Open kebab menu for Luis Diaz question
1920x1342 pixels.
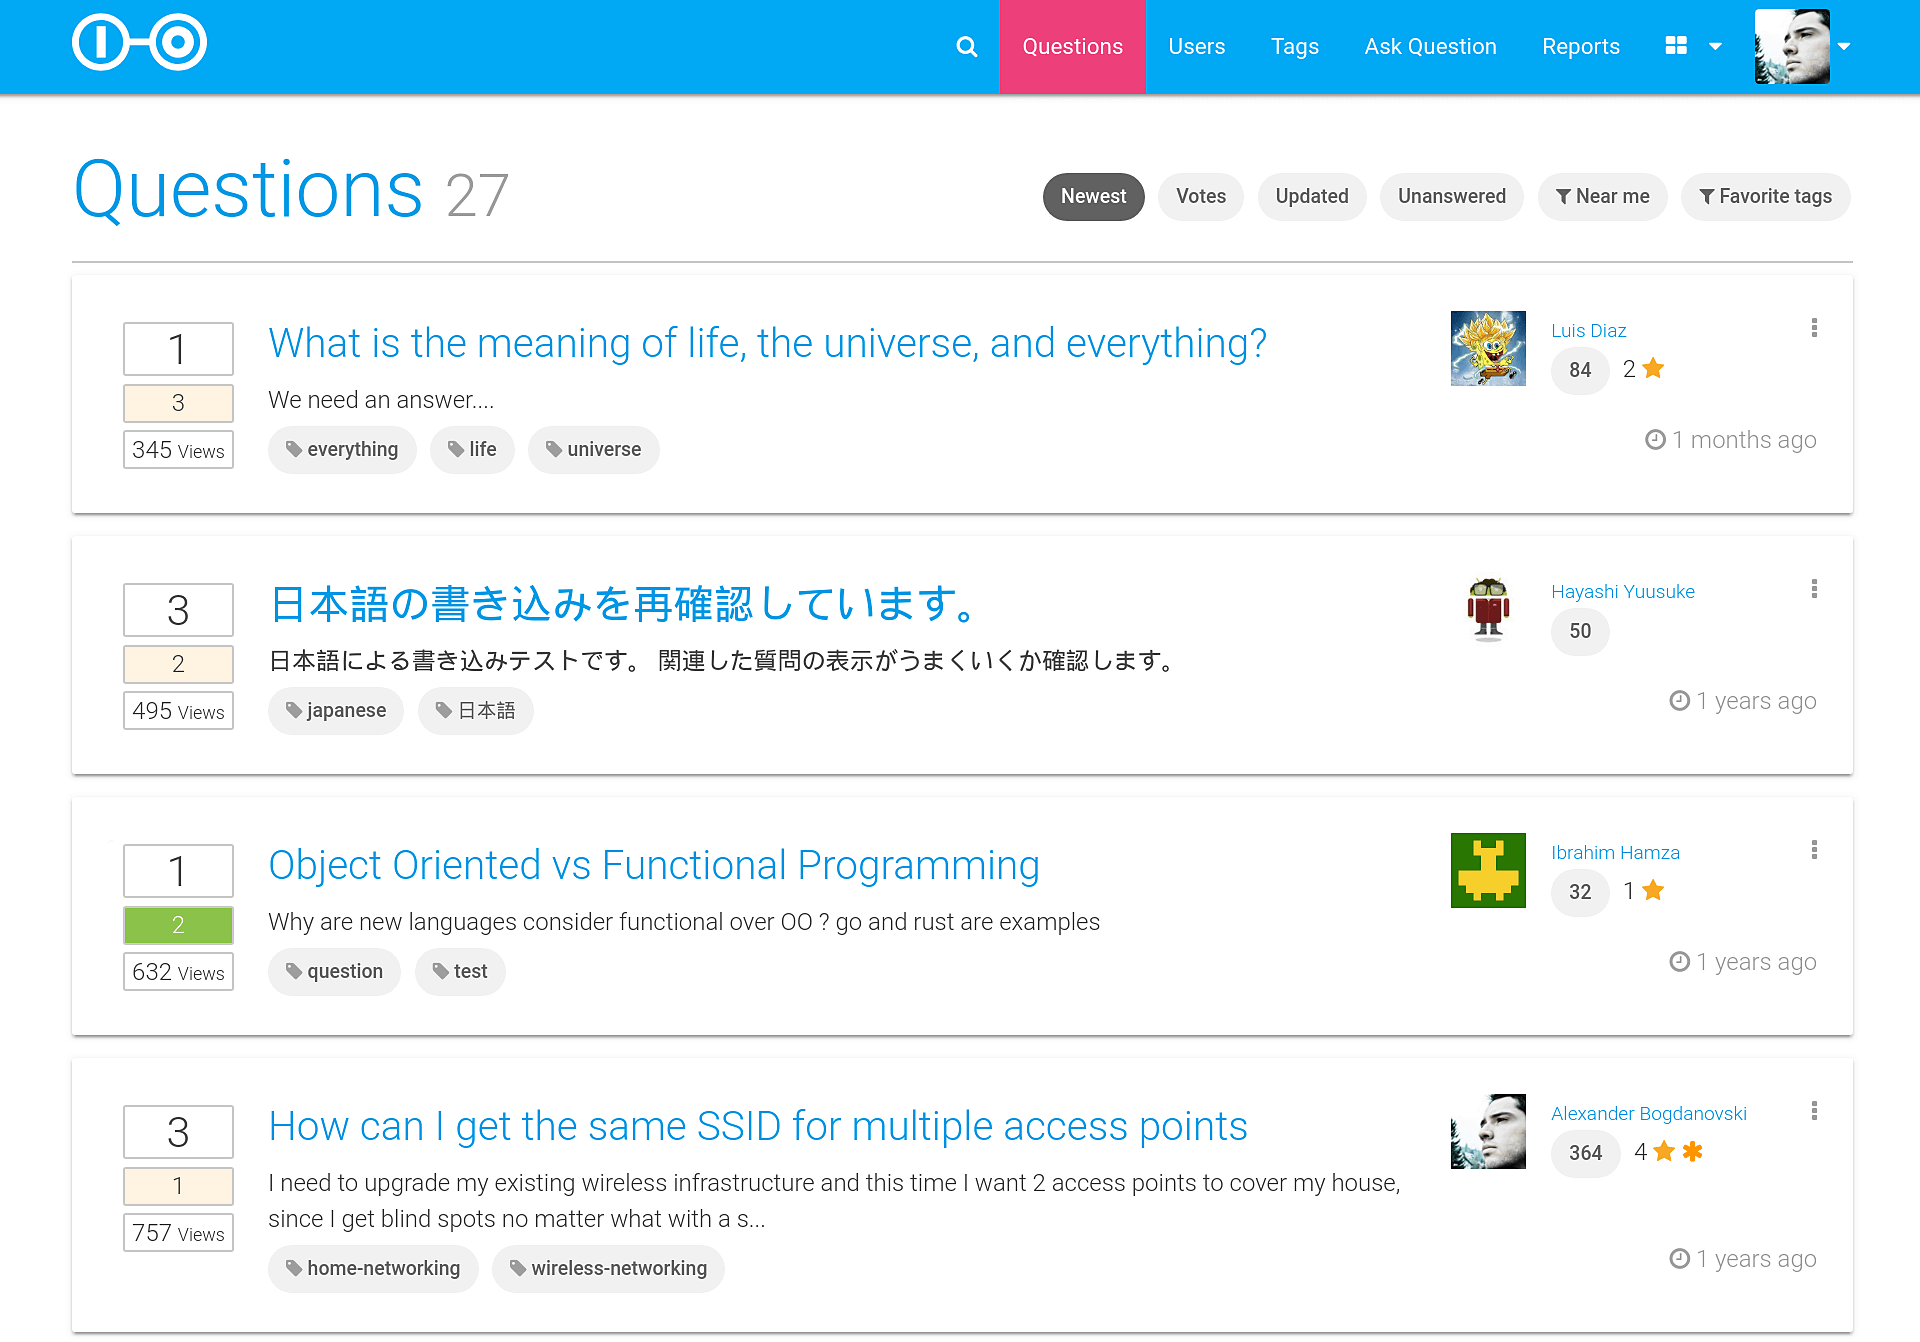(x=1814, y=328)
